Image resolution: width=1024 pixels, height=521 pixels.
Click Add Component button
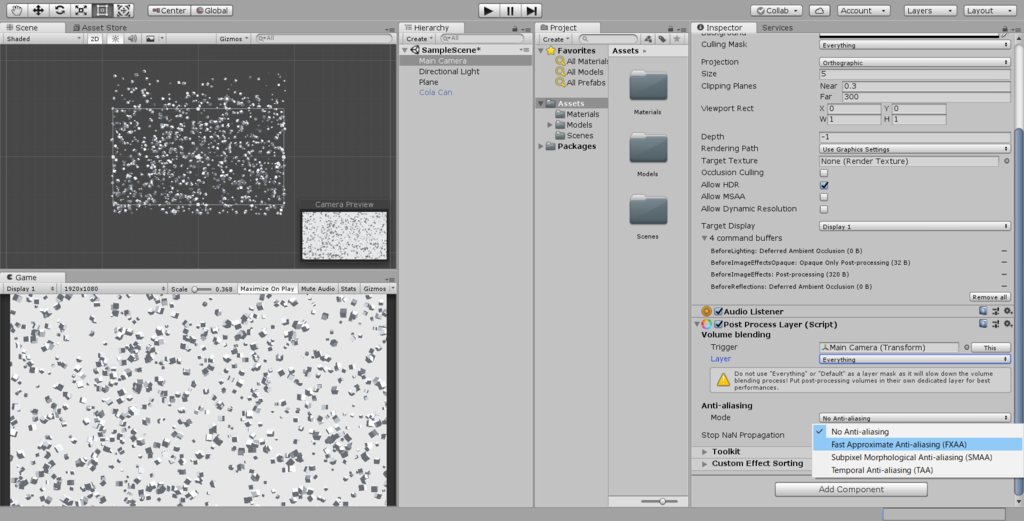click(851, 489)
